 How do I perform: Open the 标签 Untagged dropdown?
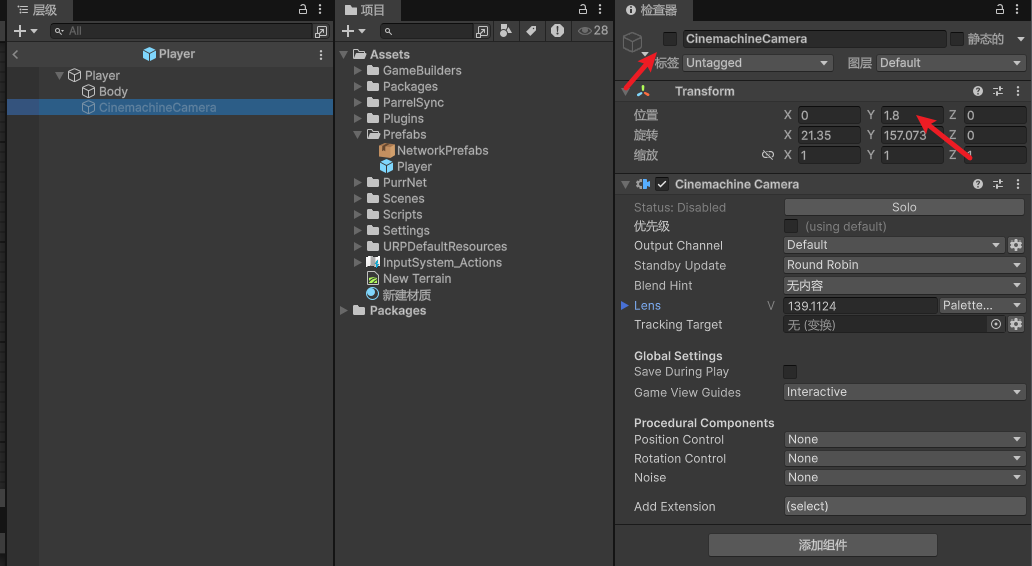(x=758, y=63)
